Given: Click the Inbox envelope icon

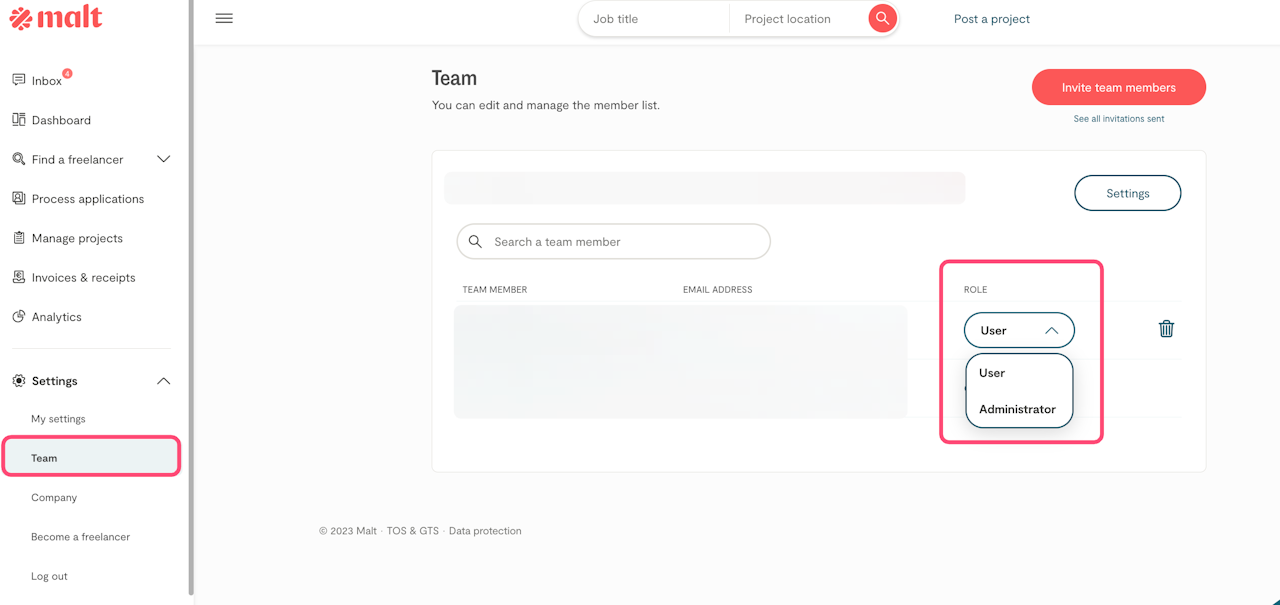Looking at the screenshot, I should tap(19, 80).
